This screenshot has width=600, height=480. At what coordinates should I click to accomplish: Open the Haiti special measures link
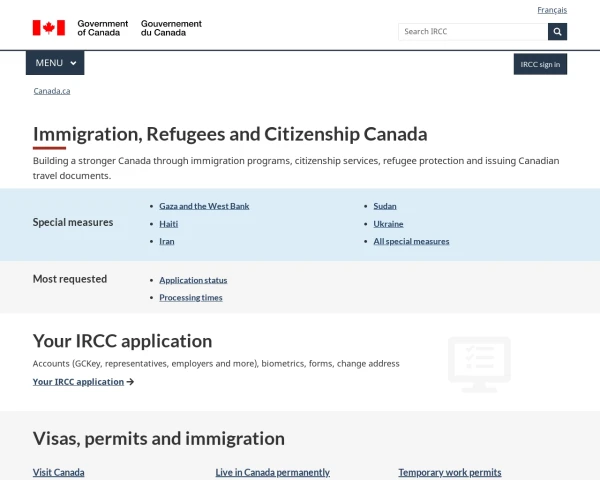pyautogui.click(x=168, y=224)
